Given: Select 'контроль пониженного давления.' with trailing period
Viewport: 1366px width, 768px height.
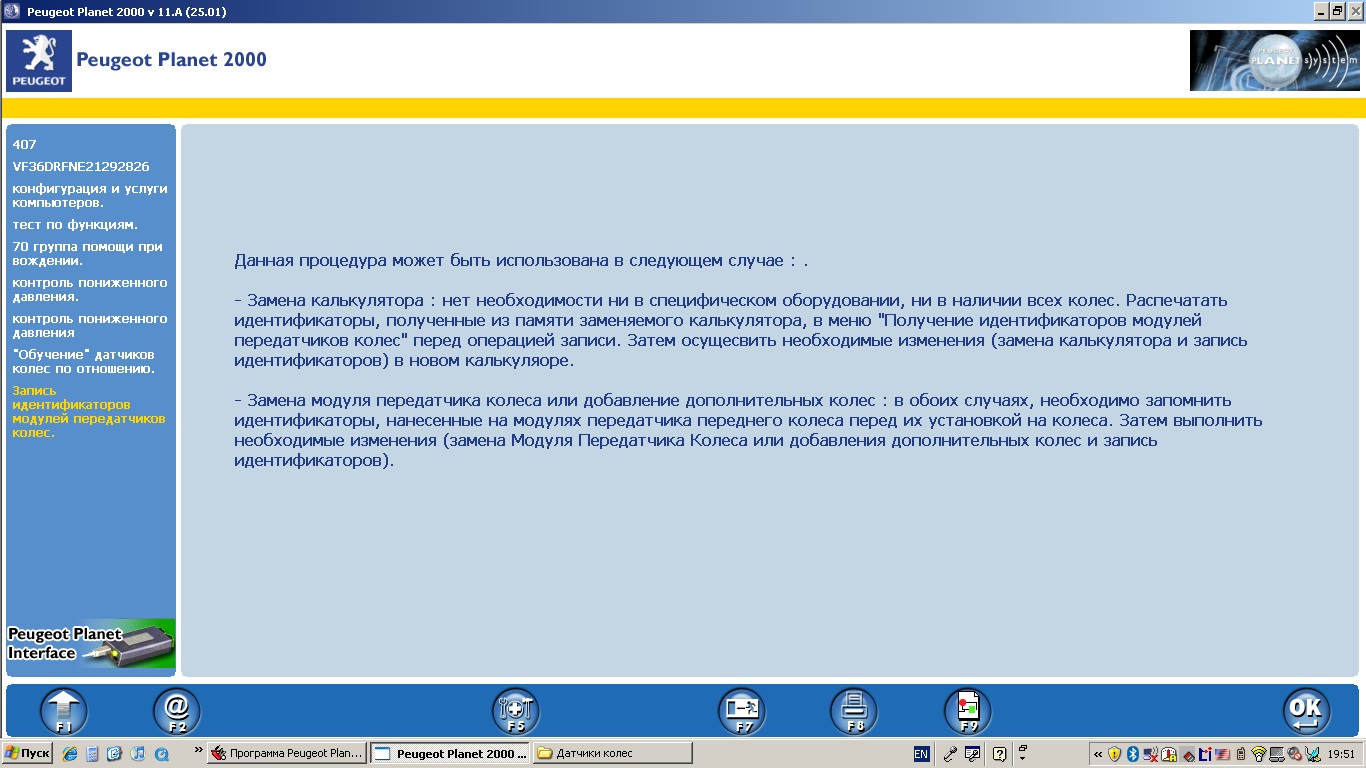Looking at the screenshot, I should tap(90, 289).
